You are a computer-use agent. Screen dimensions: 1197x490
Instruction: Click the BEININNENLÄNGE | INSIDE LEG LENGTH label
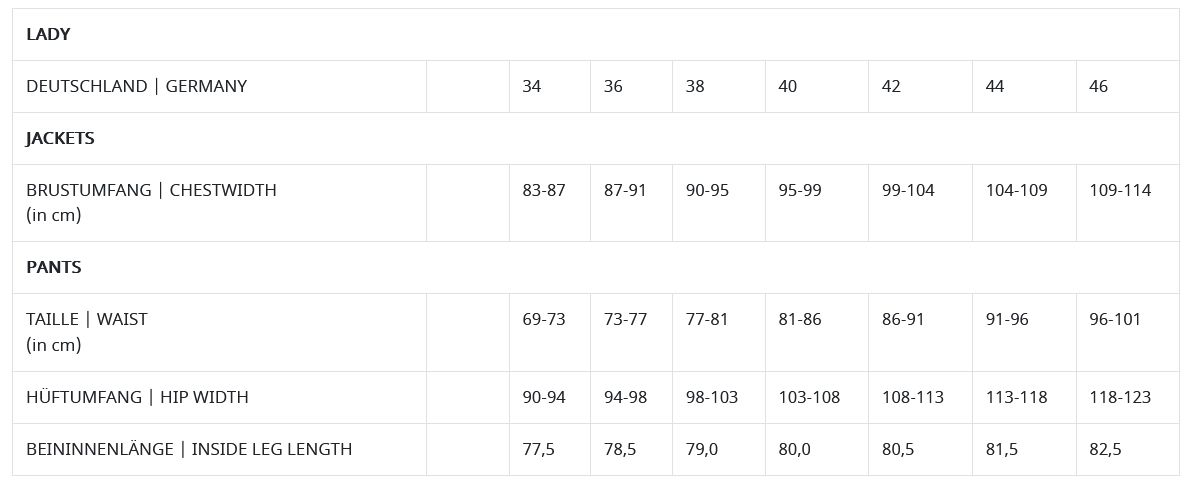click(189, 449)
